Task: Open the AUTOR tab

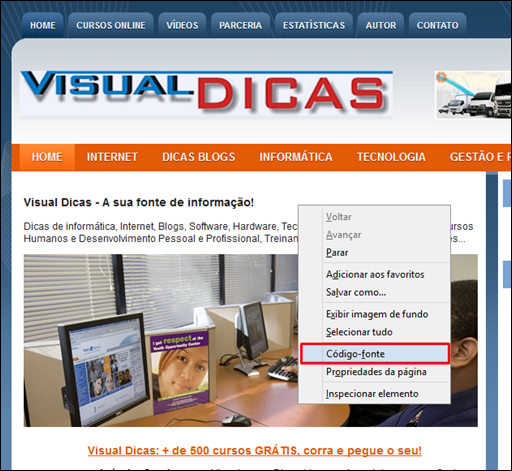Action: pyautogui.click(x=381, y=25)
